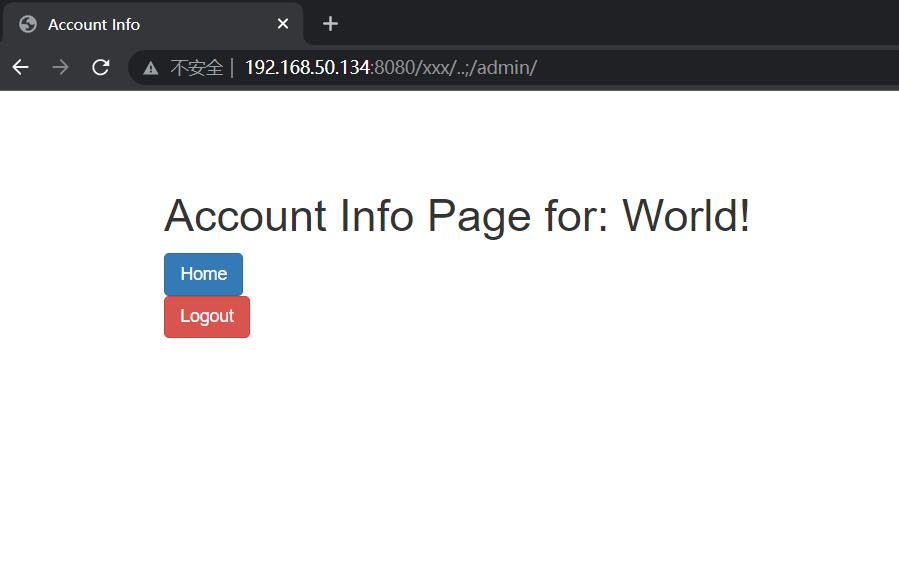The height and width of the screenshot is (564, 899).
Task: Click empty address bar space after URL
Action: point(717,68)
